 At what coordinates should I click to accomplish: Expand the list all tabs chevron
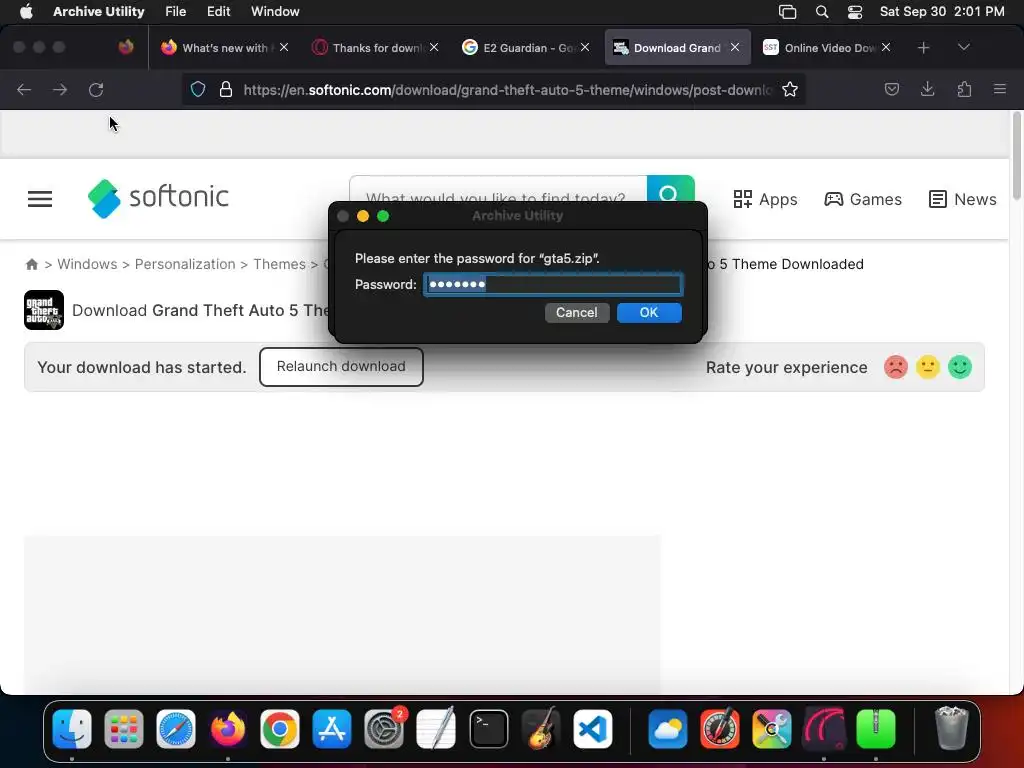pos(963,47)
